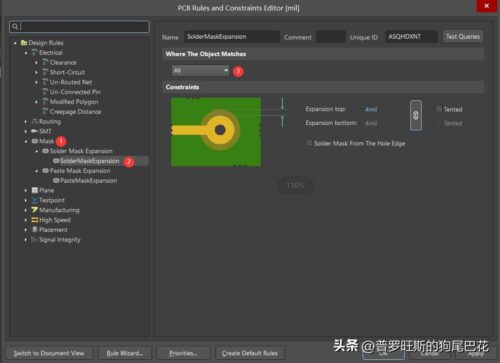The width and height of the screenshot is (500, 363).
Task: Expand the Signal Integrity branch arrow
Action: click(26, 240)
